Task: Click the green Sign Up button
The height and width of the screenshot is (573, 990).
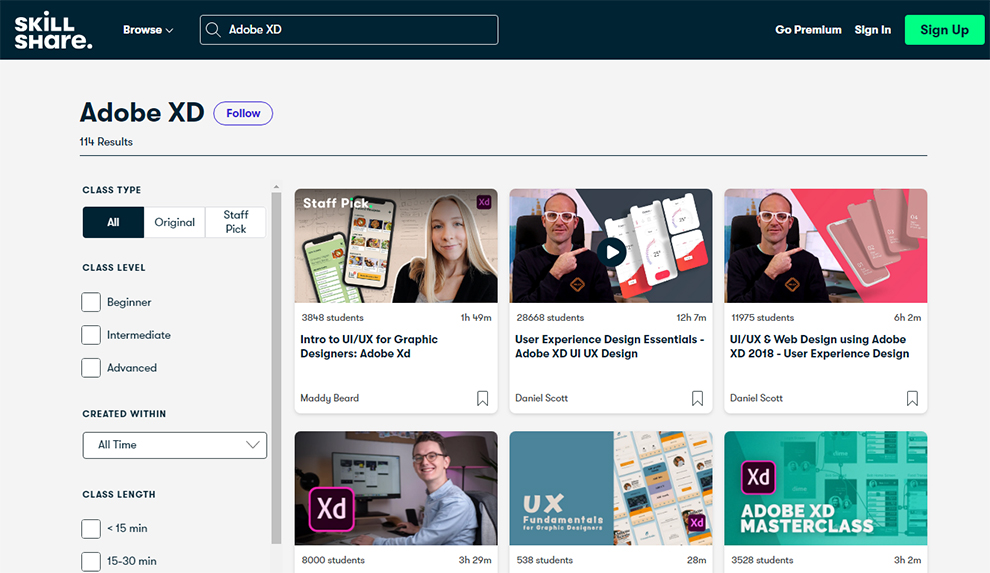Action: [x=944, y=30]
